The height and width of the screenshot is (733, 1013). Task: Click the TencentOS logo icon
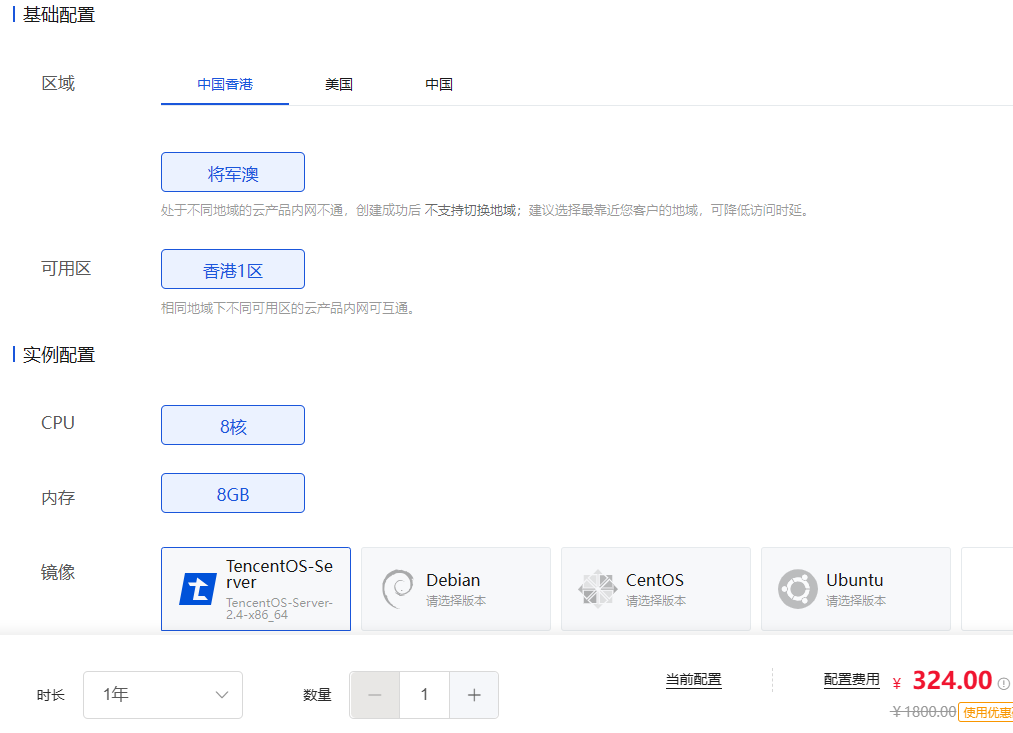coord(198,589)
